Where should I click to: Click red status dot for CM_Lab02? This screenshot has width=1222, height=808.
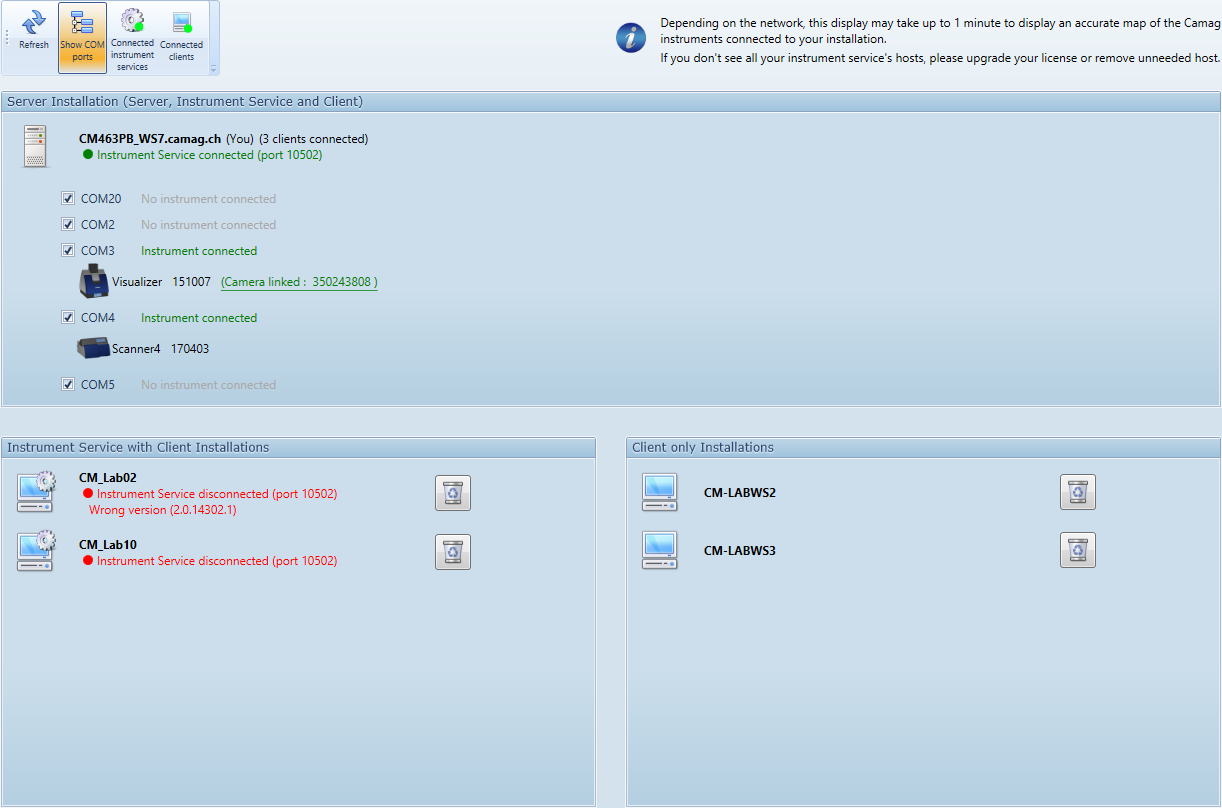[x=88, y=494]
